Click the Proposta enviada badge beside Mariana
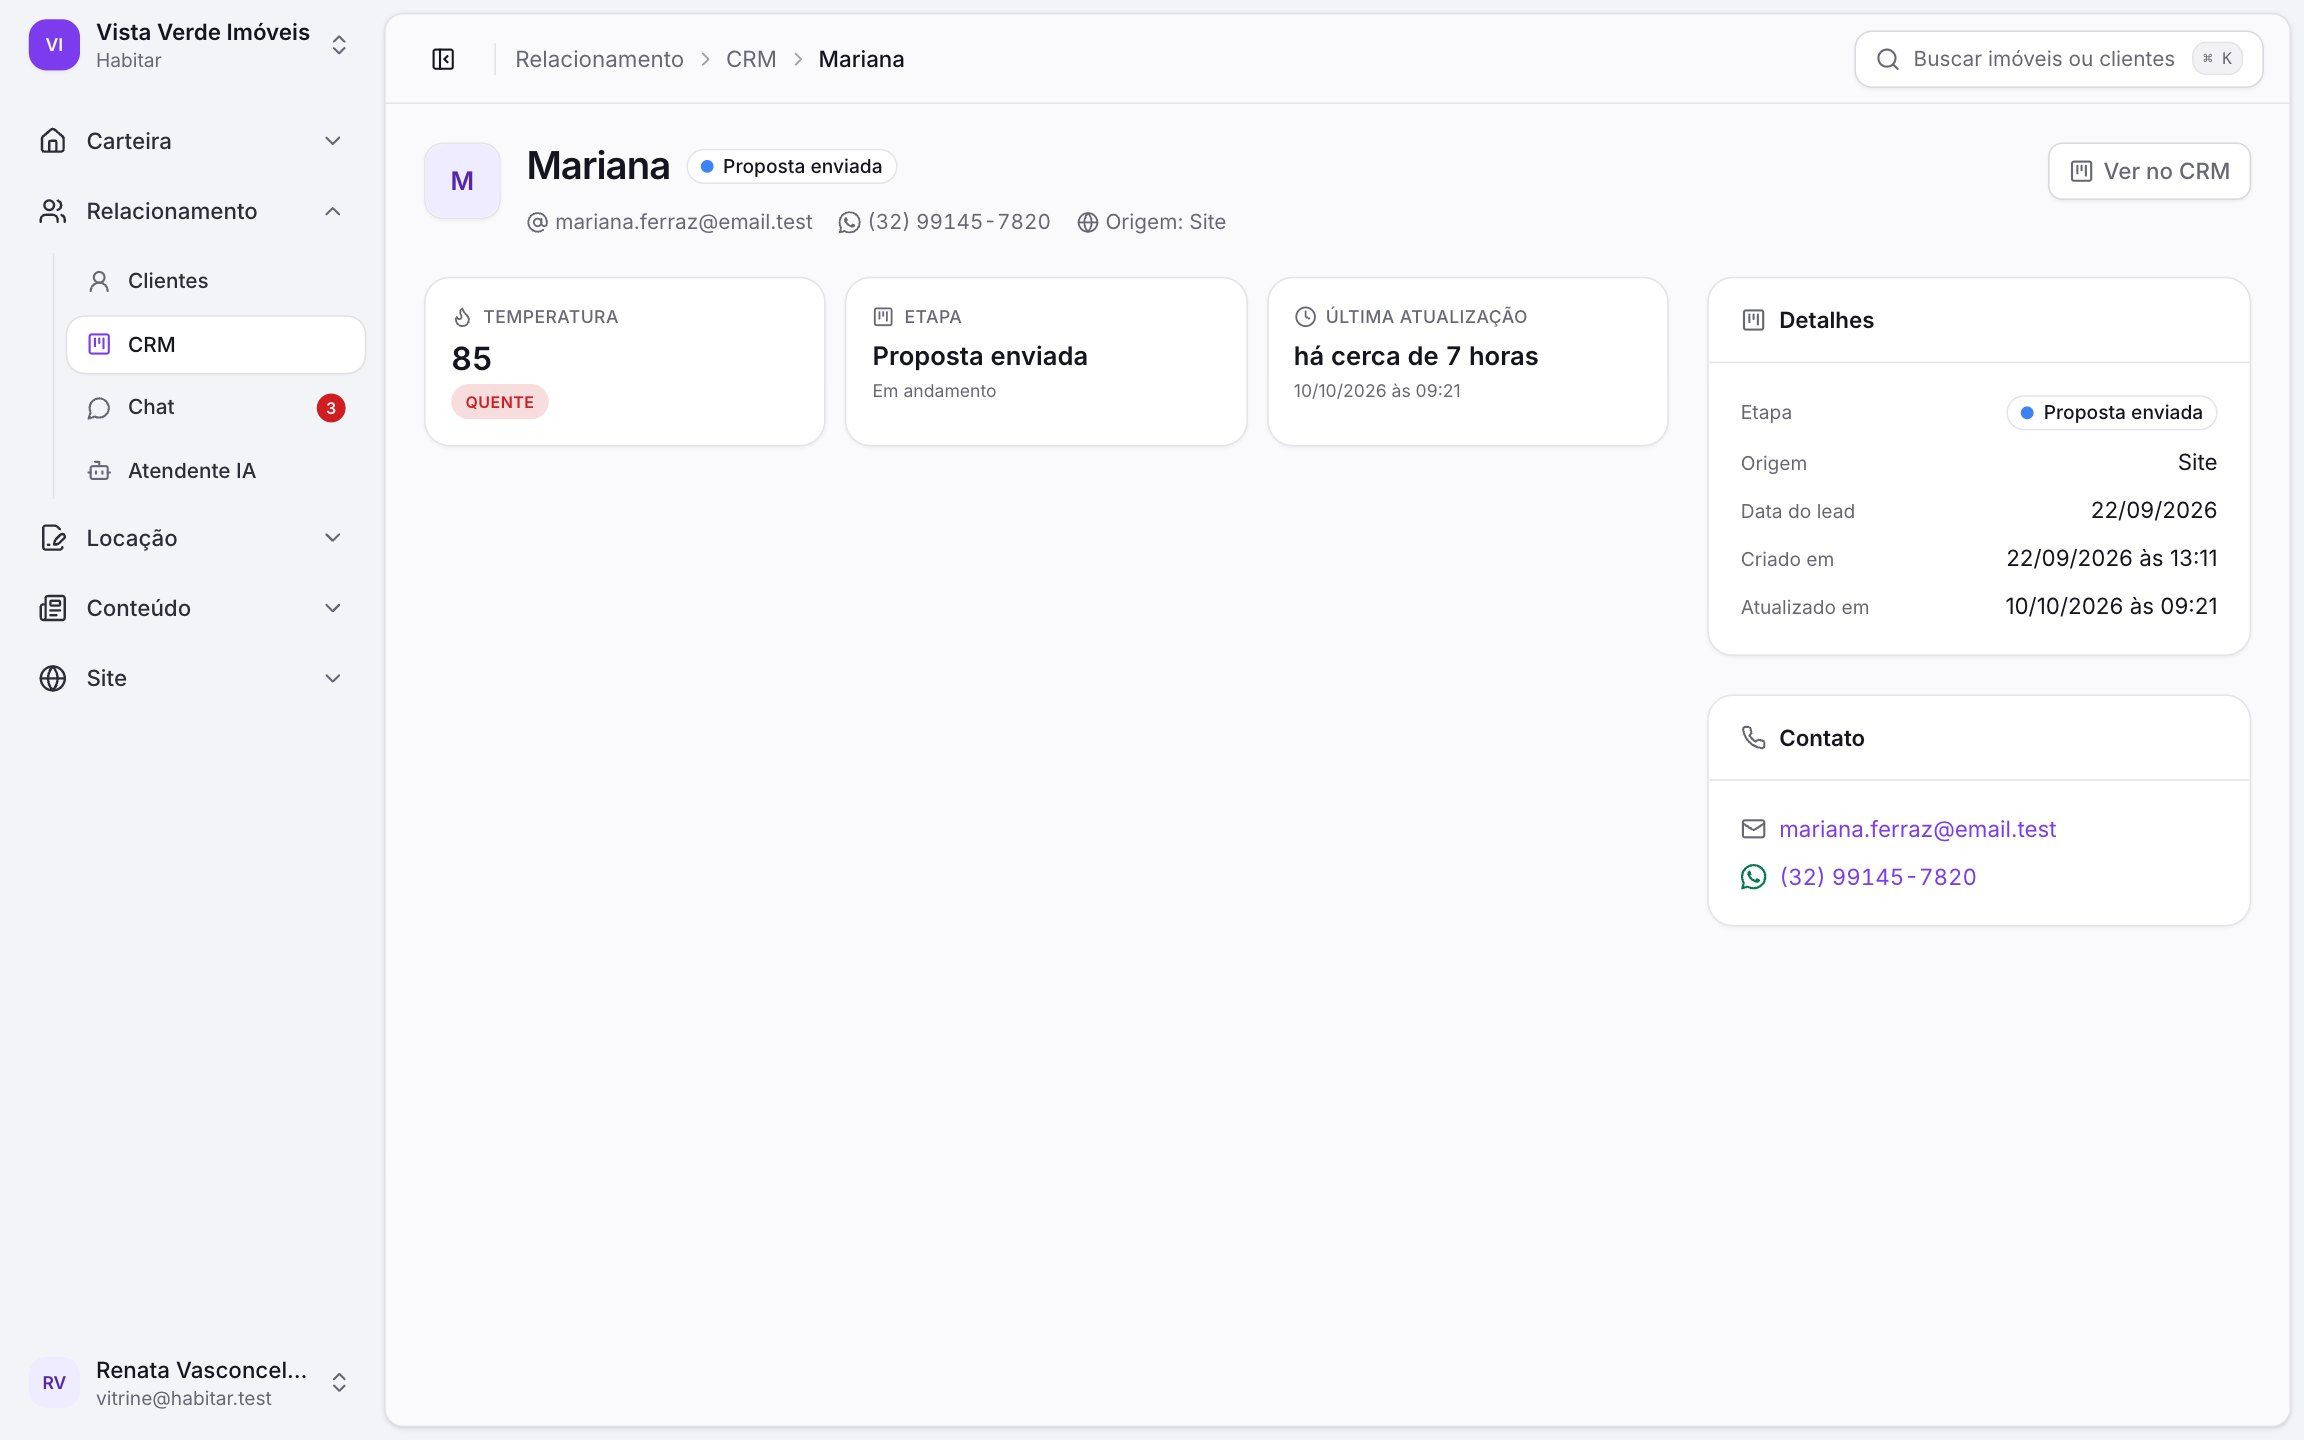This screenshot has width=2304, height=1440. [791, 166]
